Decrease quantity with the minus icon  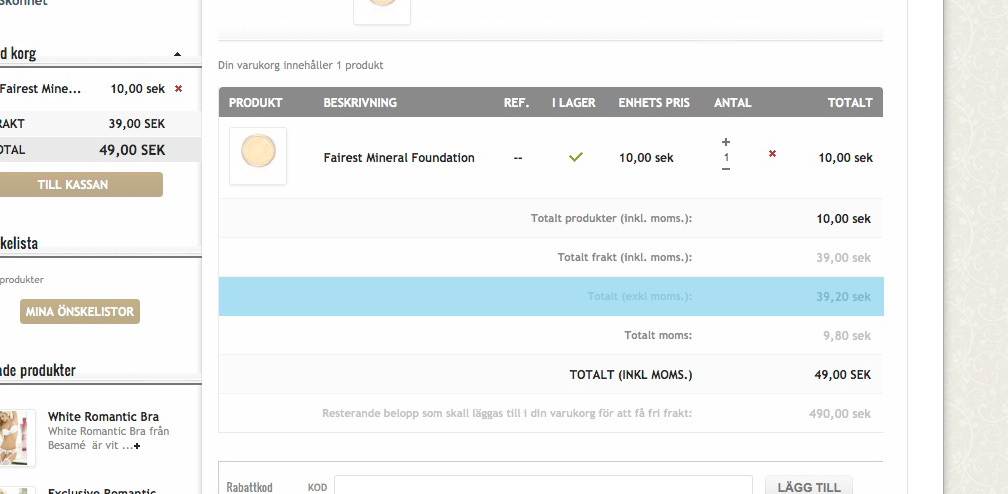(x=726, y=169)
